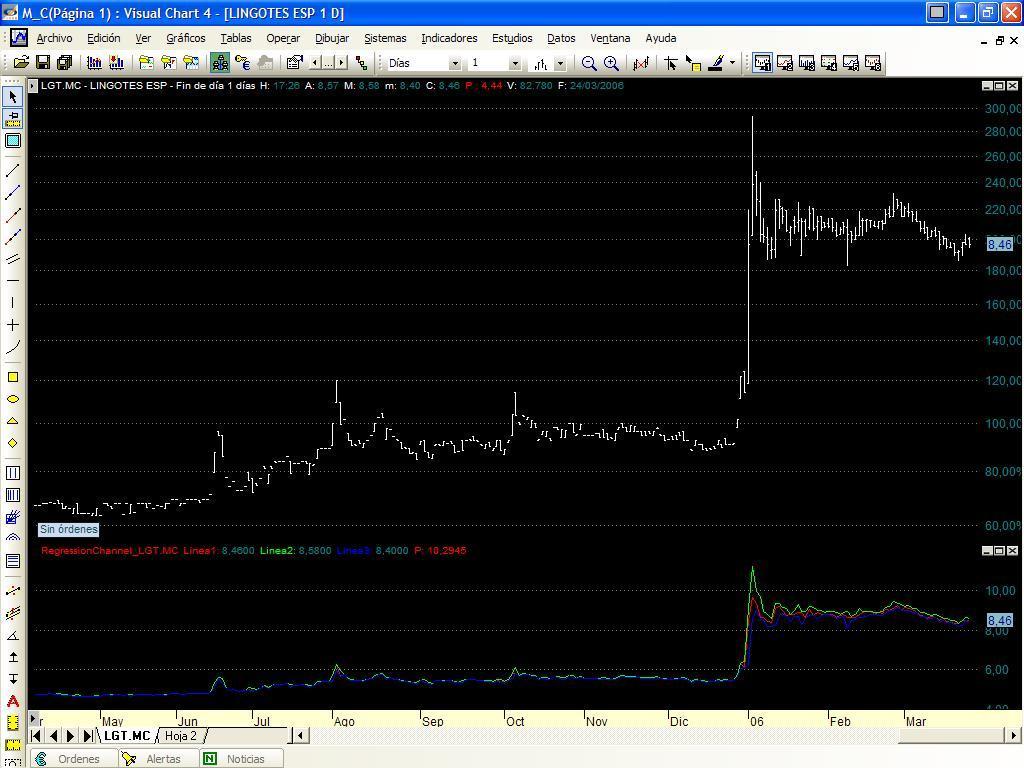This screenshot has width=1024, height=768.
Task: Switch to workspace screen 4
Action: [829, 63]
